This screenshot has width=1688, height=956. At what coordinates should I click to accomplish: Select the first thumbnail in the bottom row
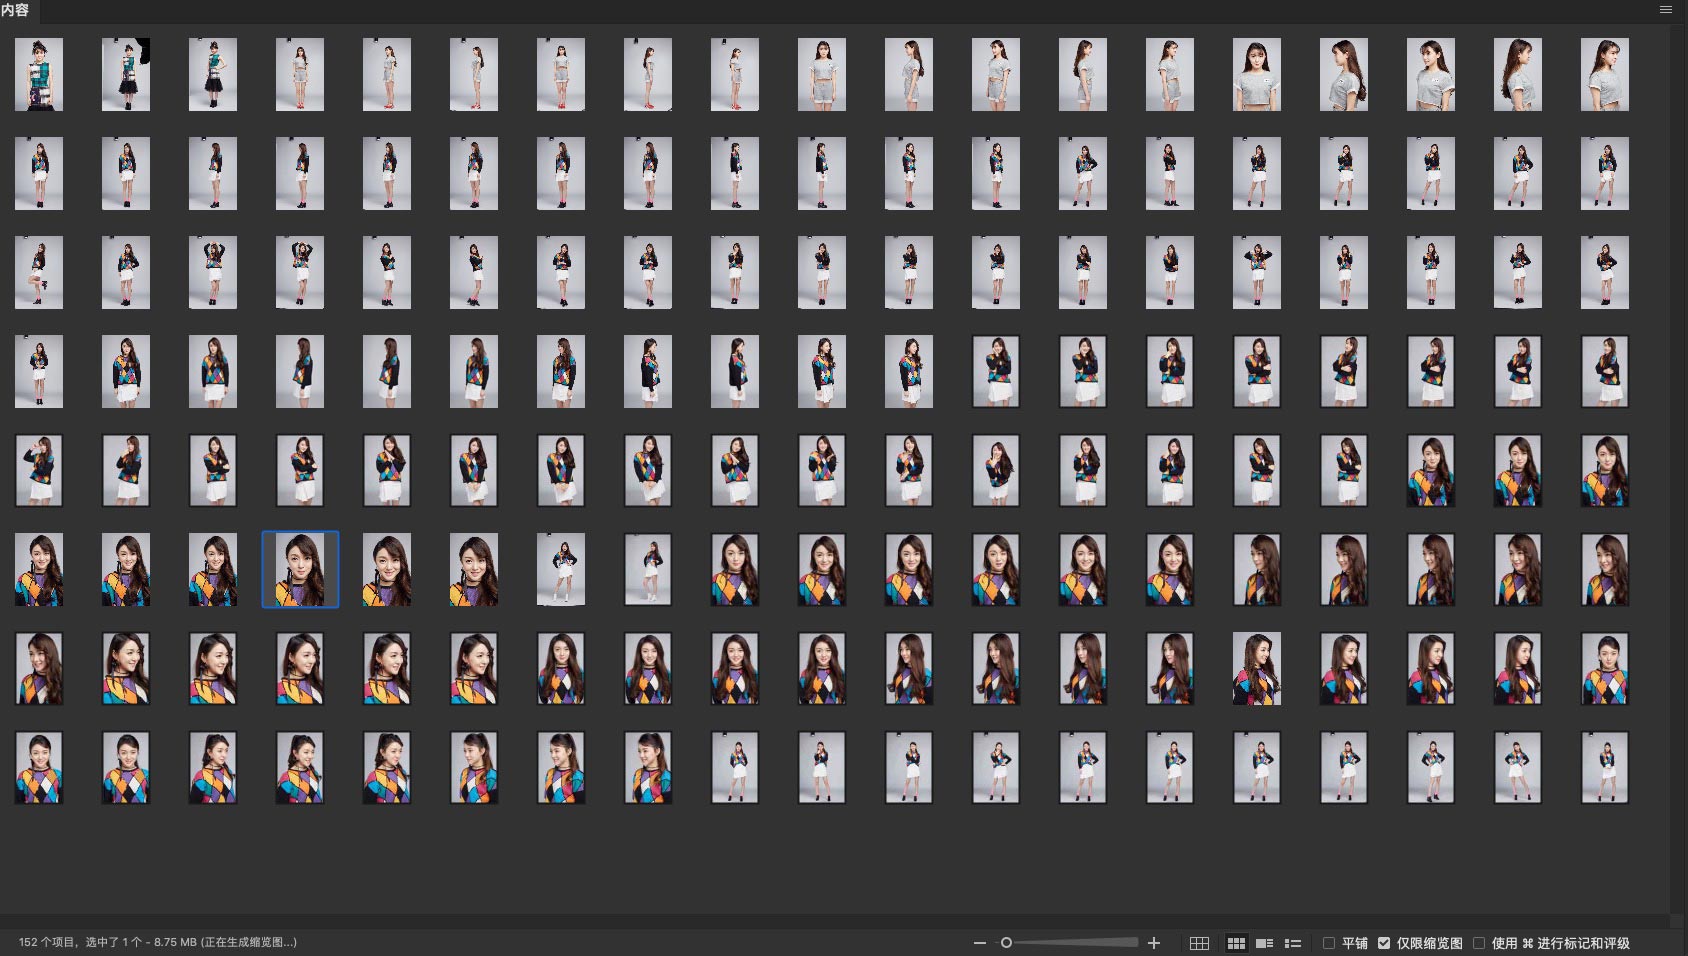[x=39, y=768]
